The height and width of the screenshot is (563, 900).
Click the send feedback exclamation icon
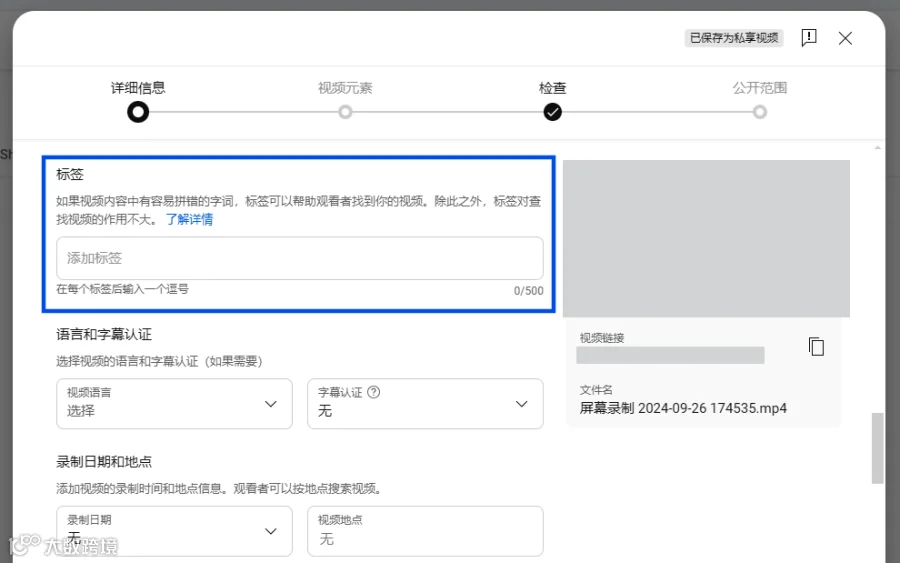(809, 38)
